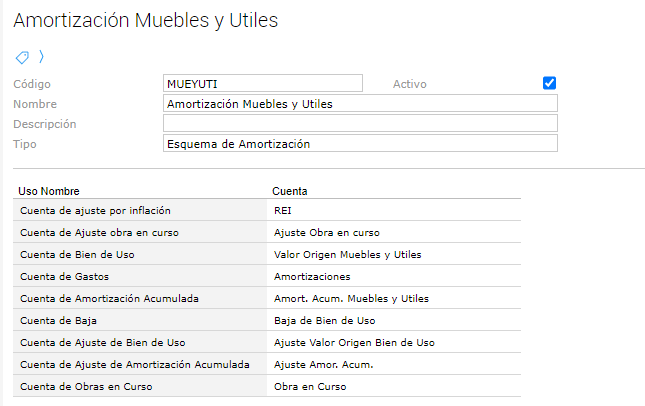Viewport: 645px width, 406px height.
Task: Open Amort. Acum. Muebles y Utiles account
Action: click(x=351, y=298)
